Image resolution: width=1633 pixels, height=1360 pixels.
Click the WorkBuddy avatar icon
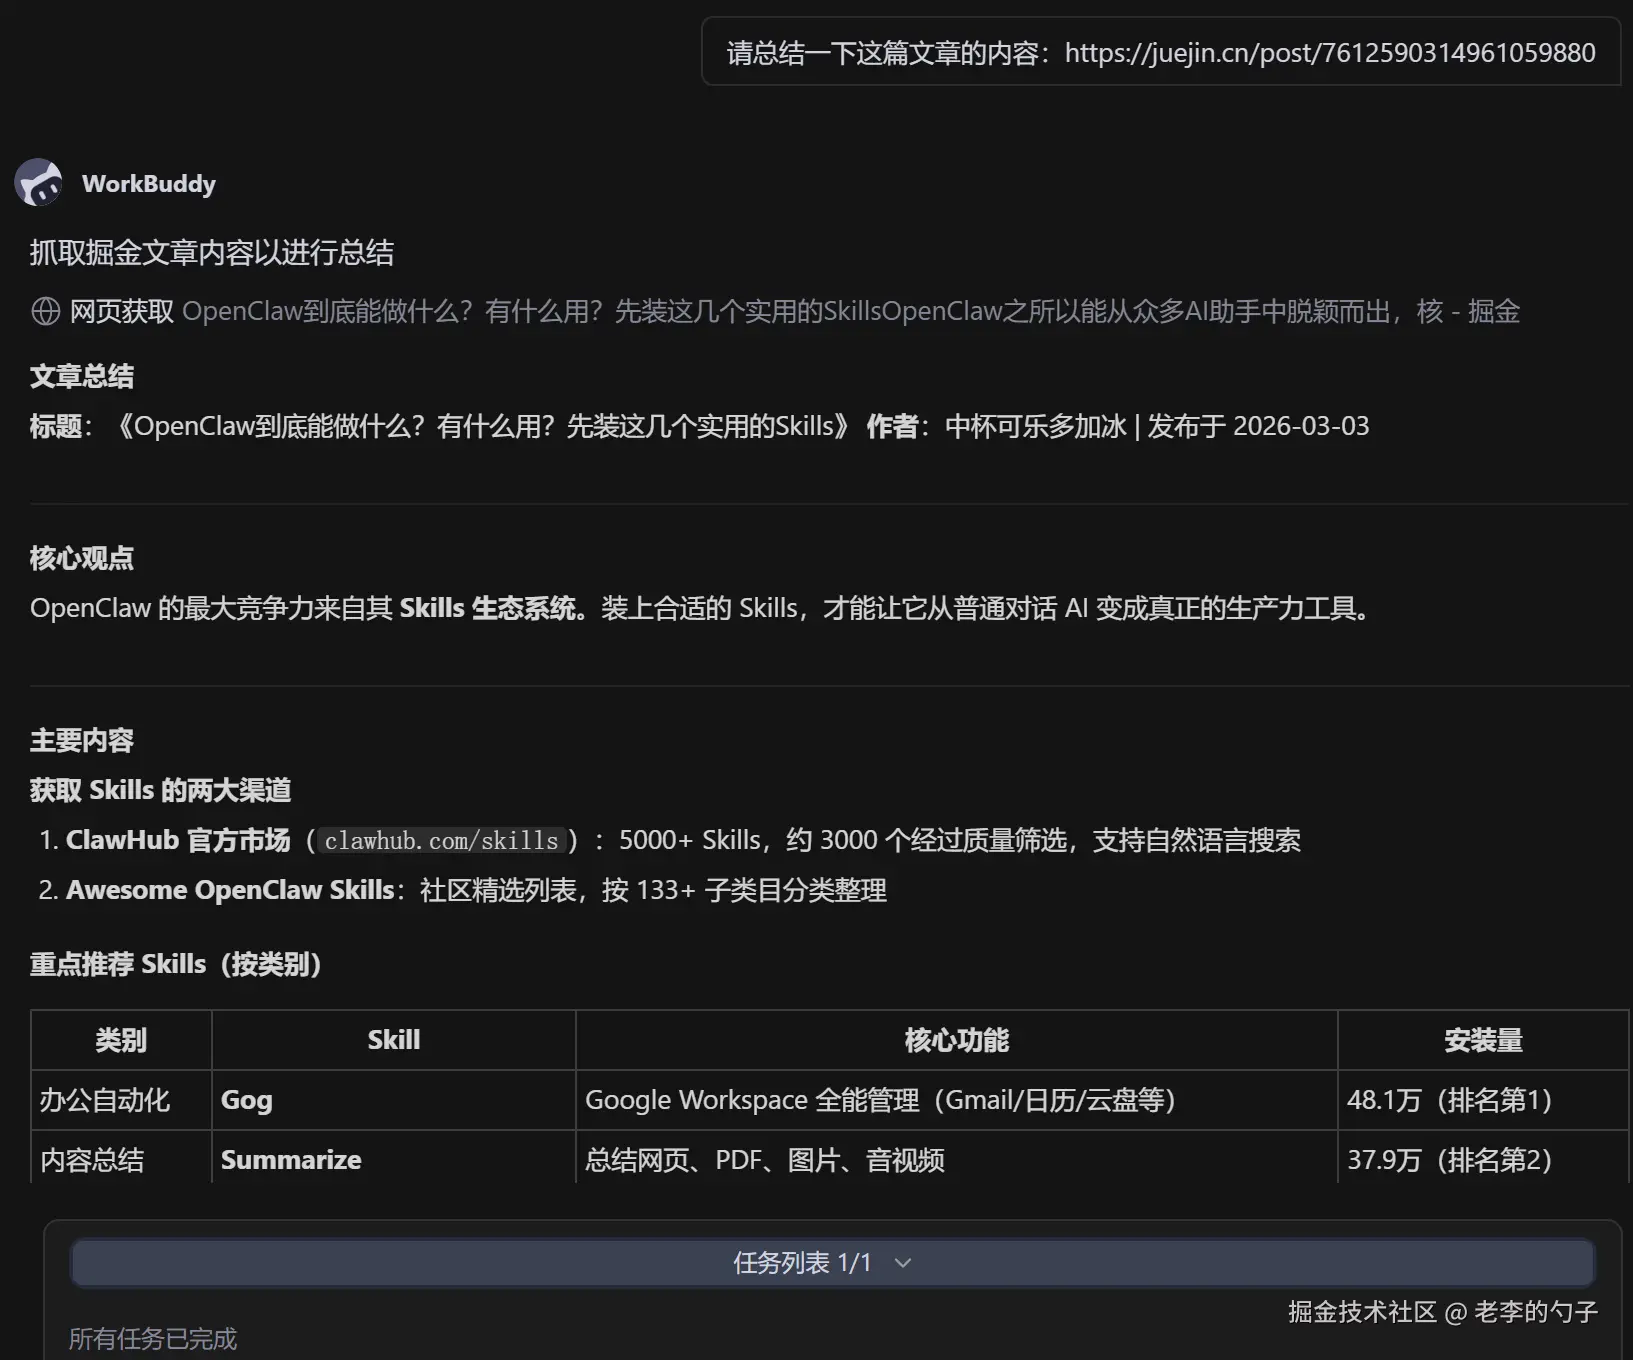(39, 183)
